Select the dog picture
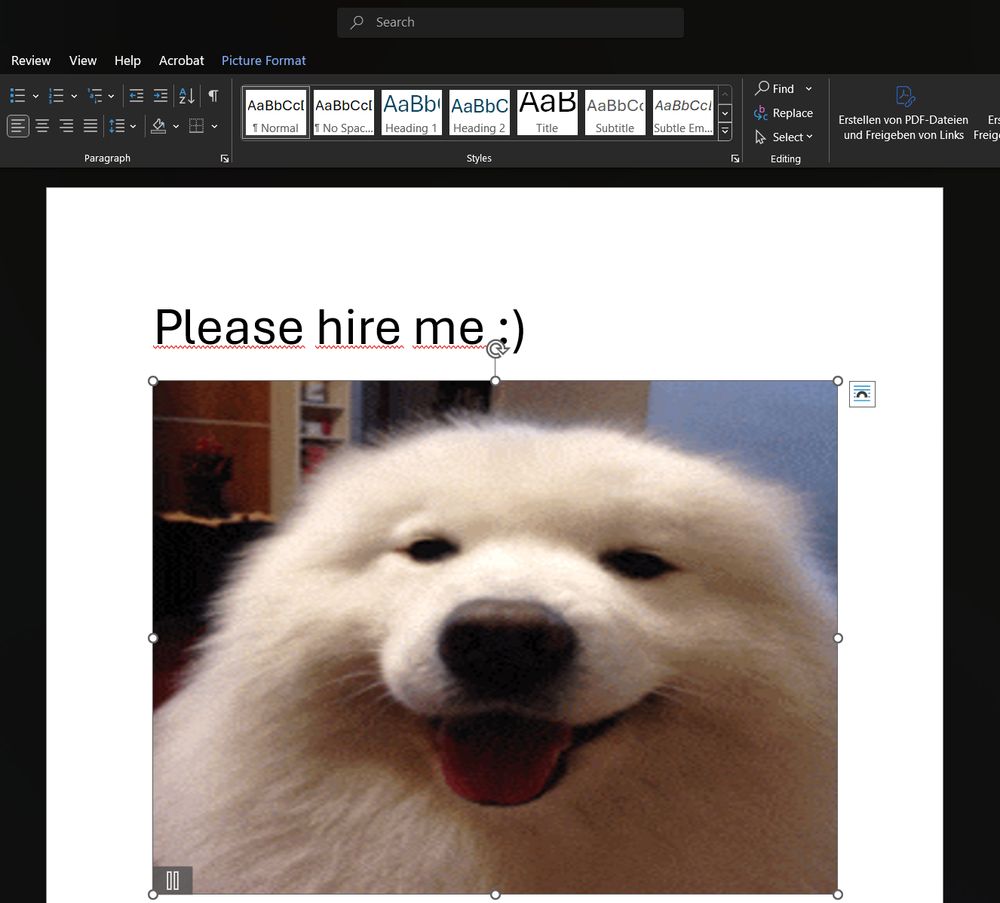 [495, 638]
